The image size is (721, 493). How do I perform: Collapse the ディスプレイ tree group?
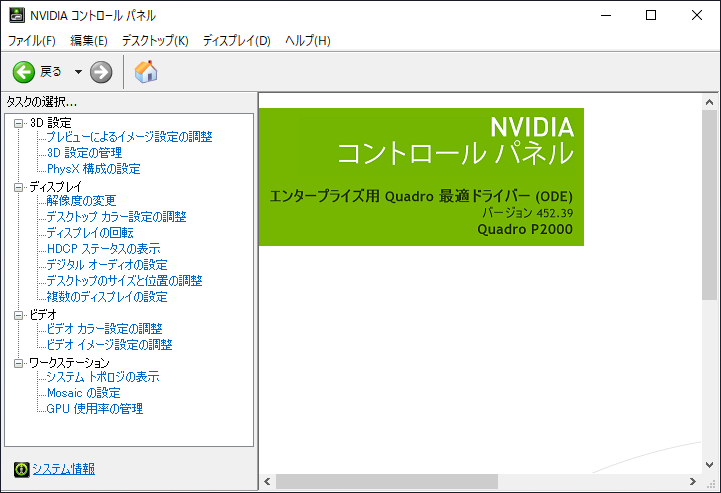[x=18, y=187]
